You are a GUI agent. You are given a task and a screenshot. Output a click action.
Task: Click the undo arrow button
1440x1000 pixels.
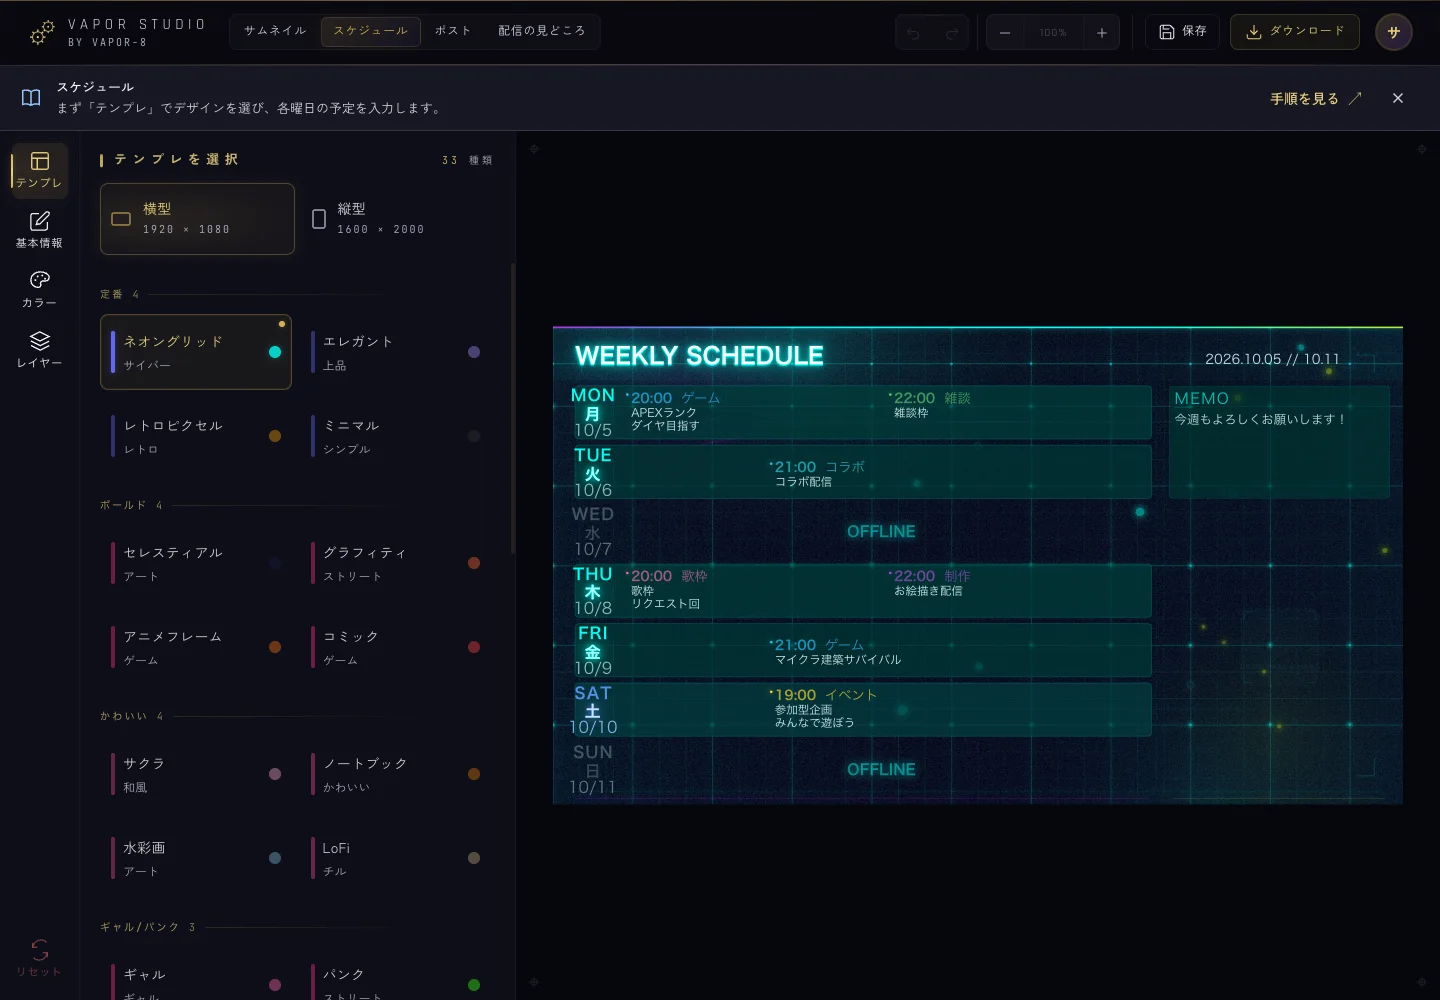pyautogui.click(x=913, y=32)
